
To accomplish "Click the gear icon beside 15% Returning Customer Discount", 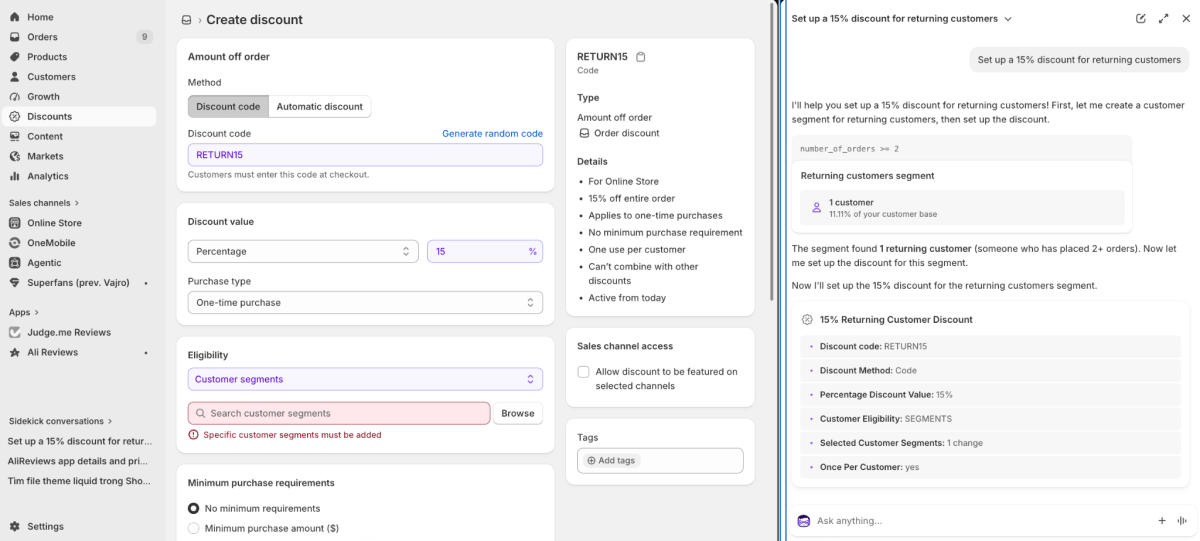I will coord(807,320).
